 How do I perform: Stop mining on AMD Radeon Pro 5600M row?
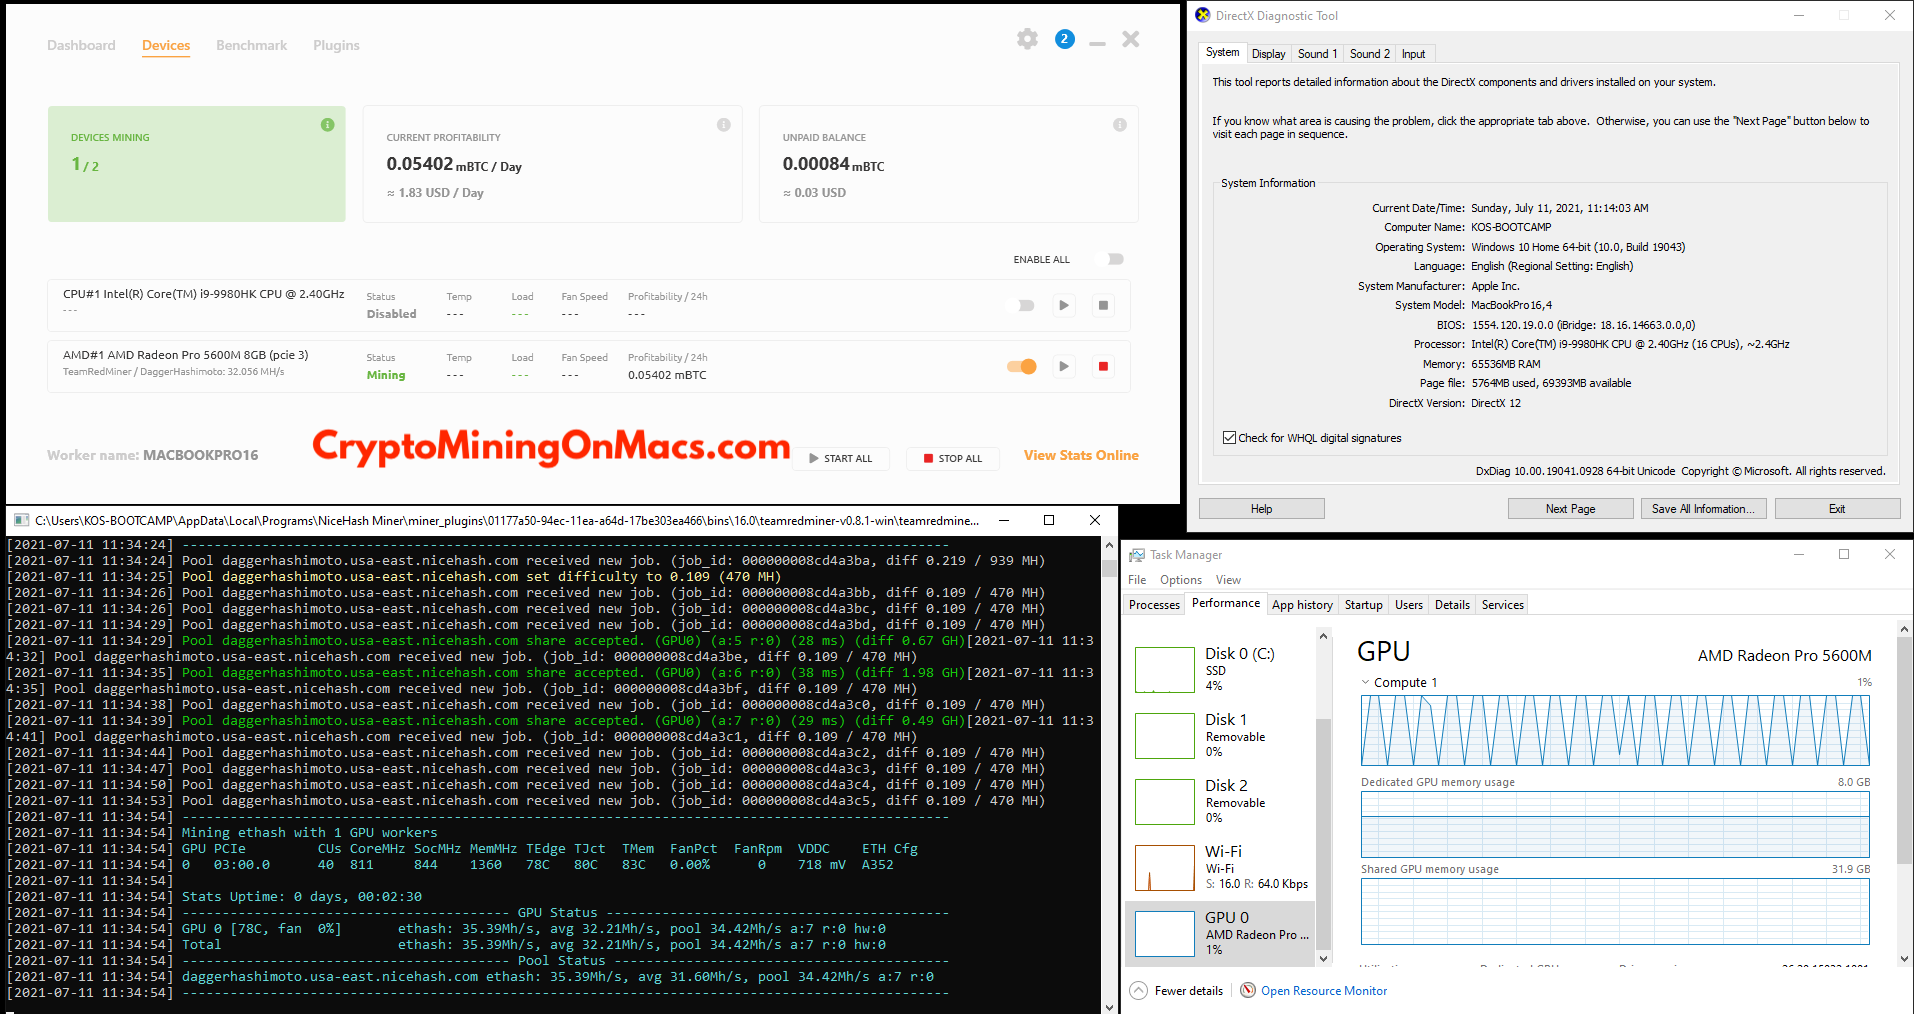1103,366
